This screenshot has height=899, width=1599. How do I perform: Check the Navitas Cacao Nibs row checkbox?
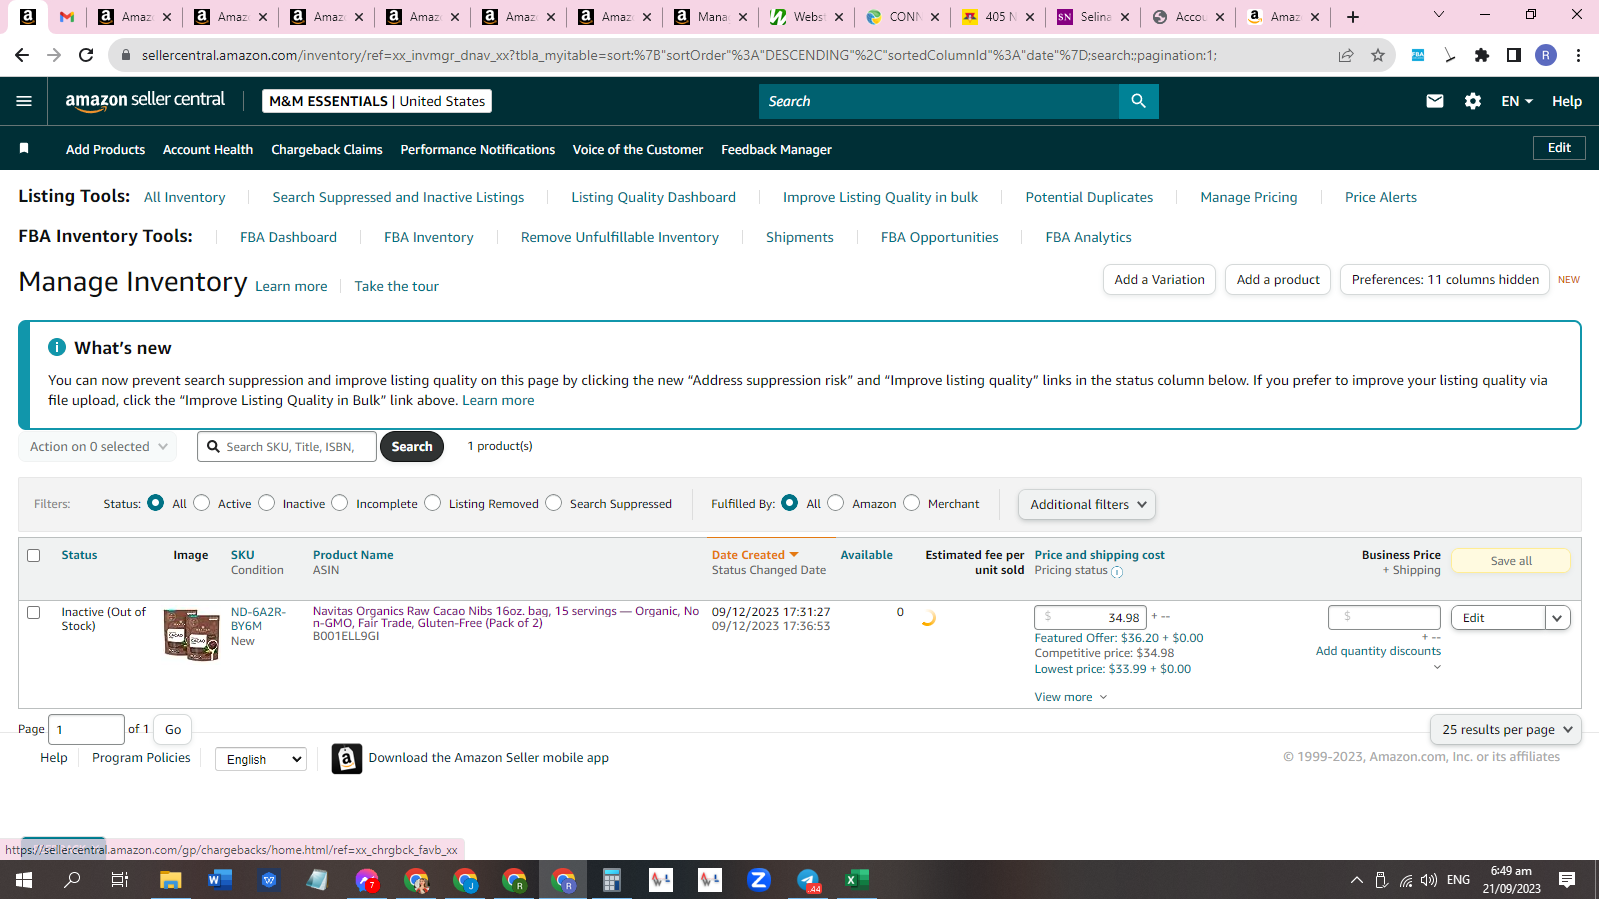point(34,612)
